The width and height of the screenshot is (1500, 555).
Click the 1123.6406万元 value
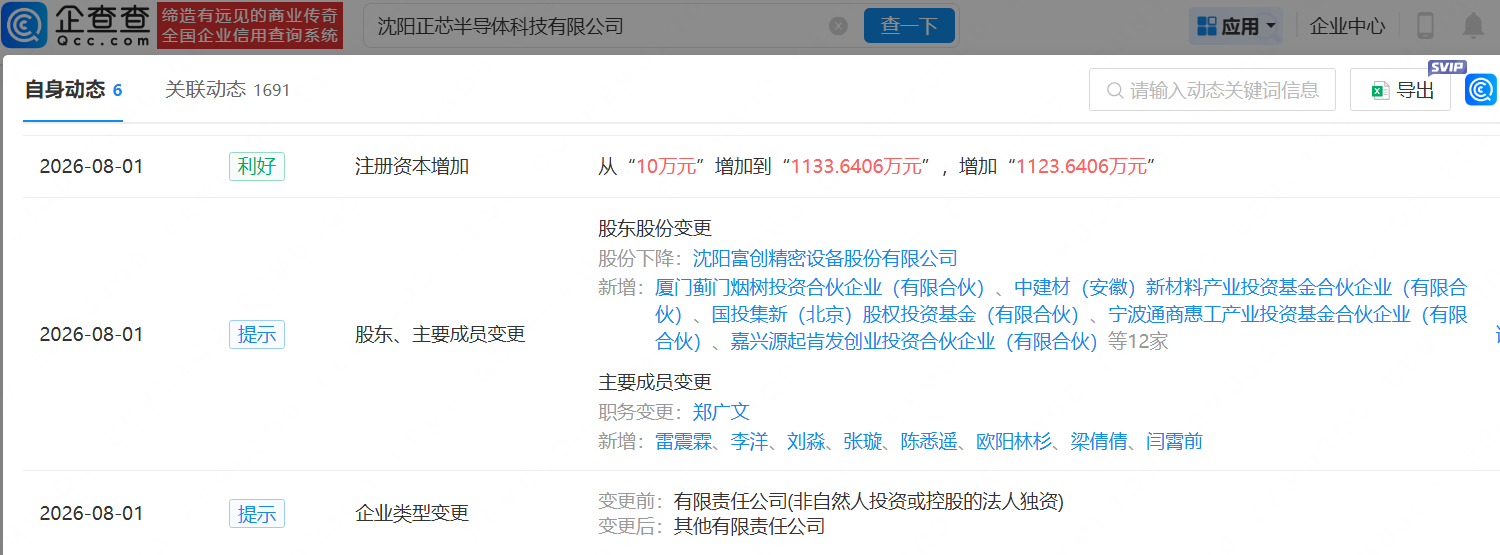[x=1081, y=166]
